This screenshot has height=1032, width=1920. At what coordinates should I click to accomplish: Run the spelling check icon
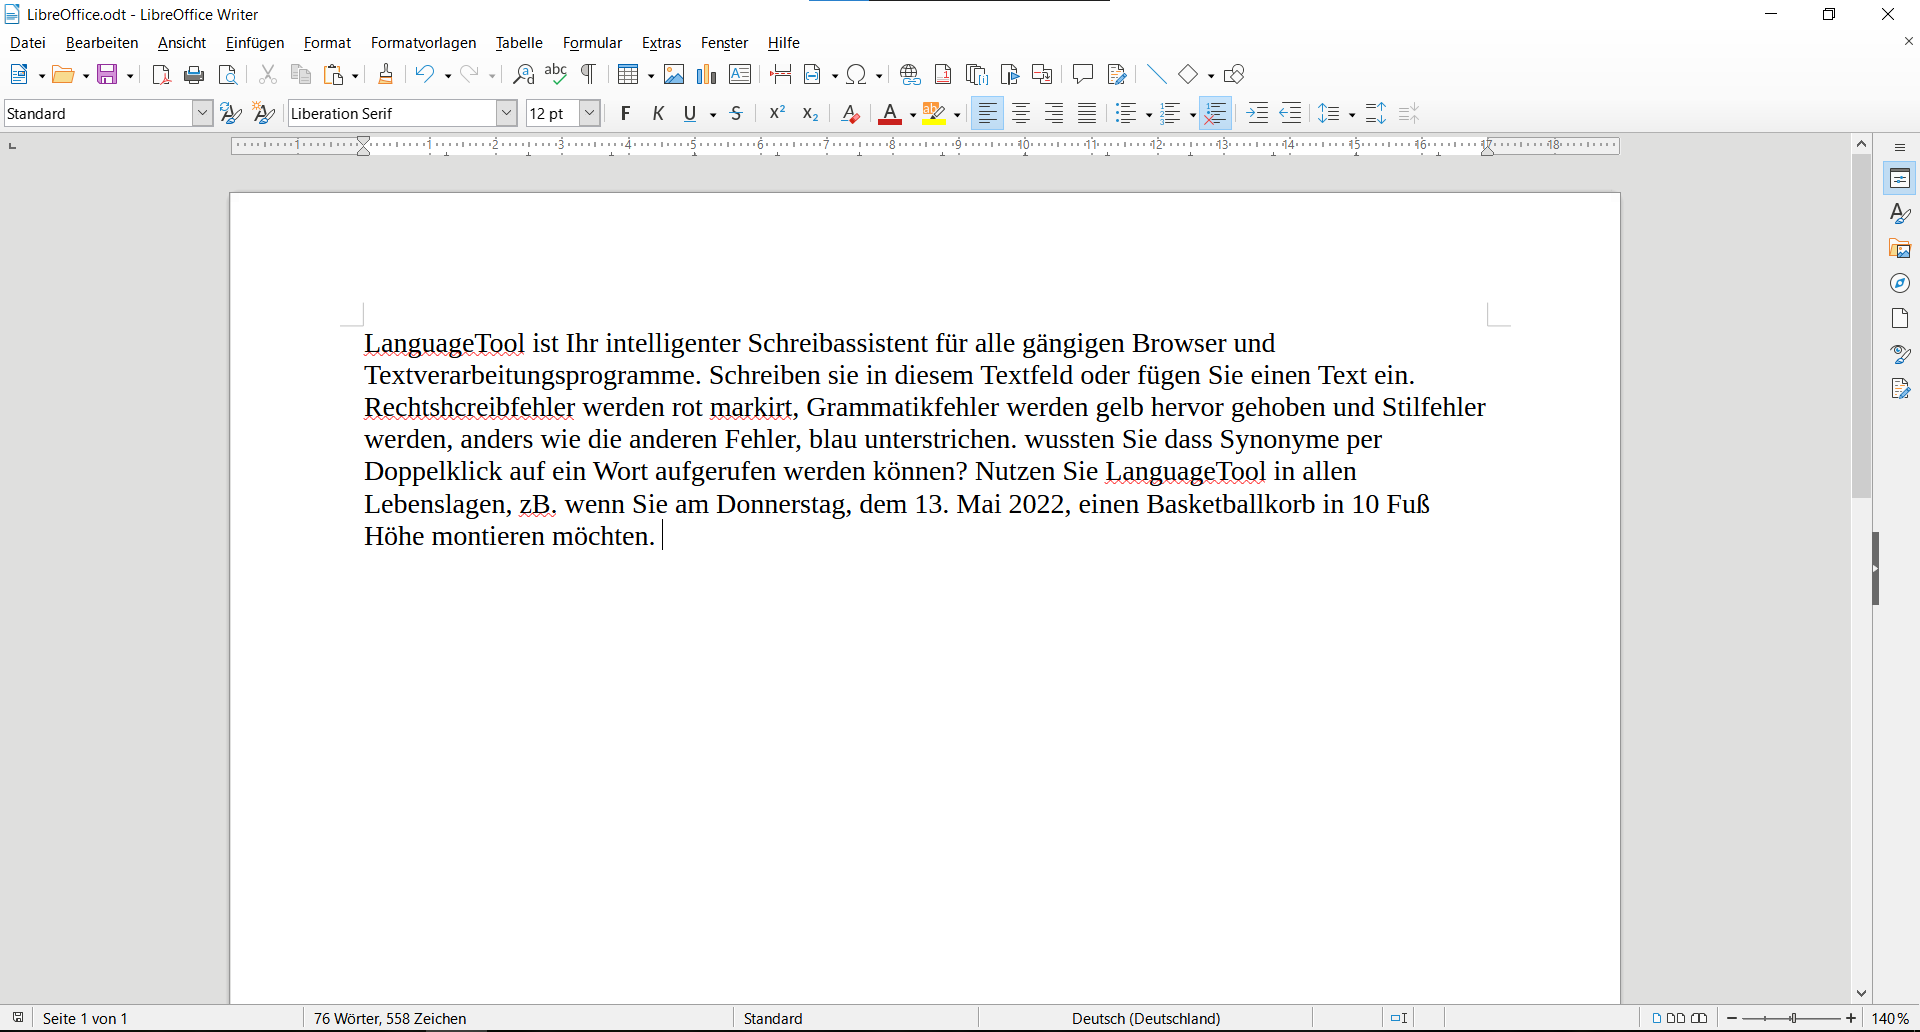pos(556,74)
